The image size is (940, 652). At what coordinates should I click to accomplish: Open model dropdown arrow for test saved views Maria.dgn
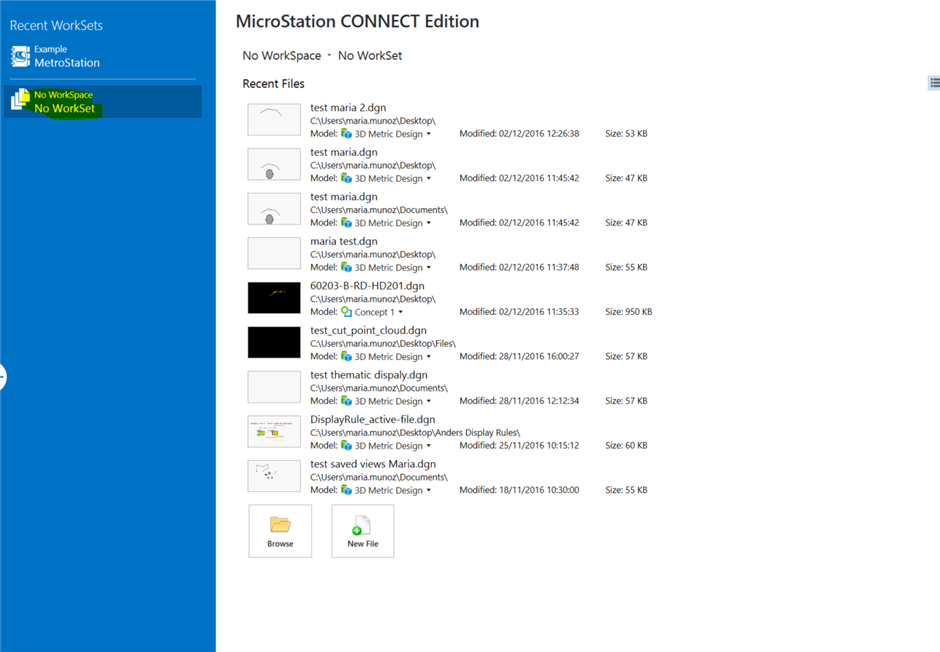pyautogui.click(x=429, y=490)
